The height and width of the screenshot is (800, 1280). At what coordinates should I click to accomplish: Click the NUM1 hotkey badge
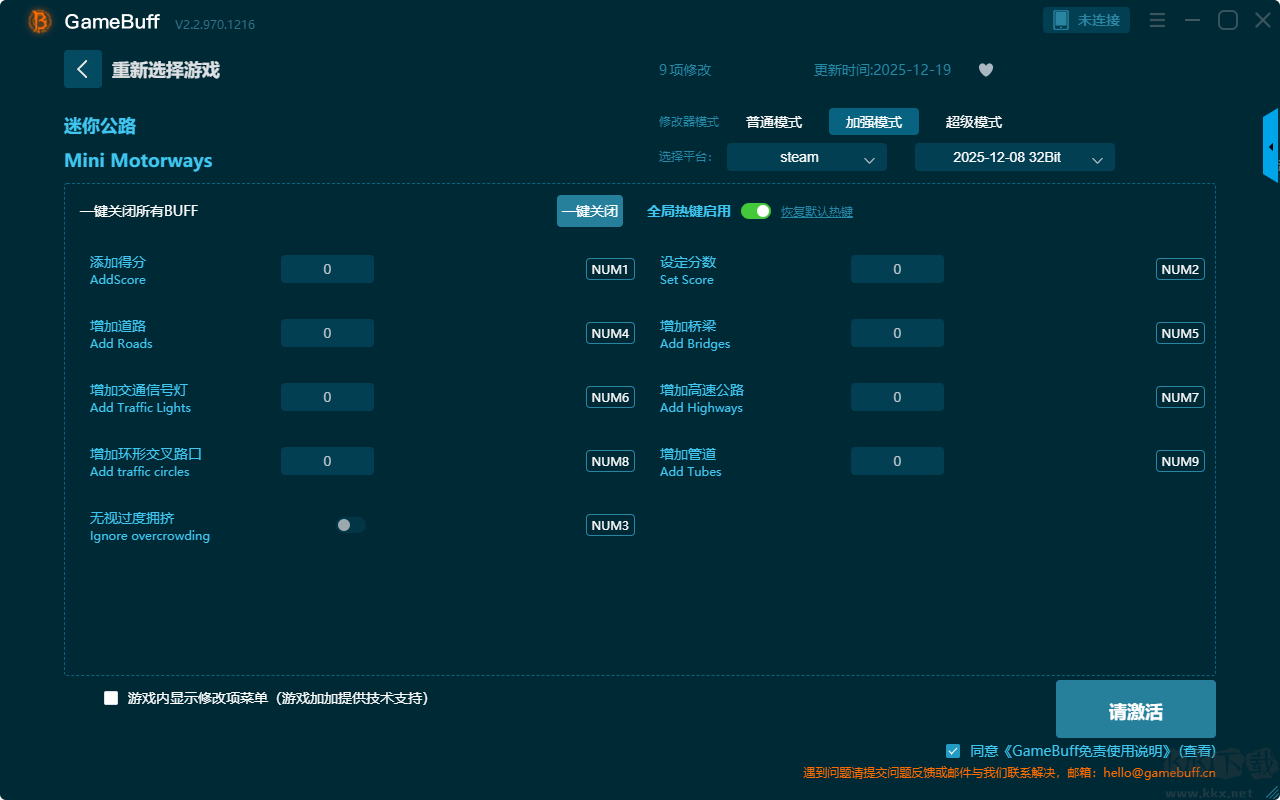610,269
